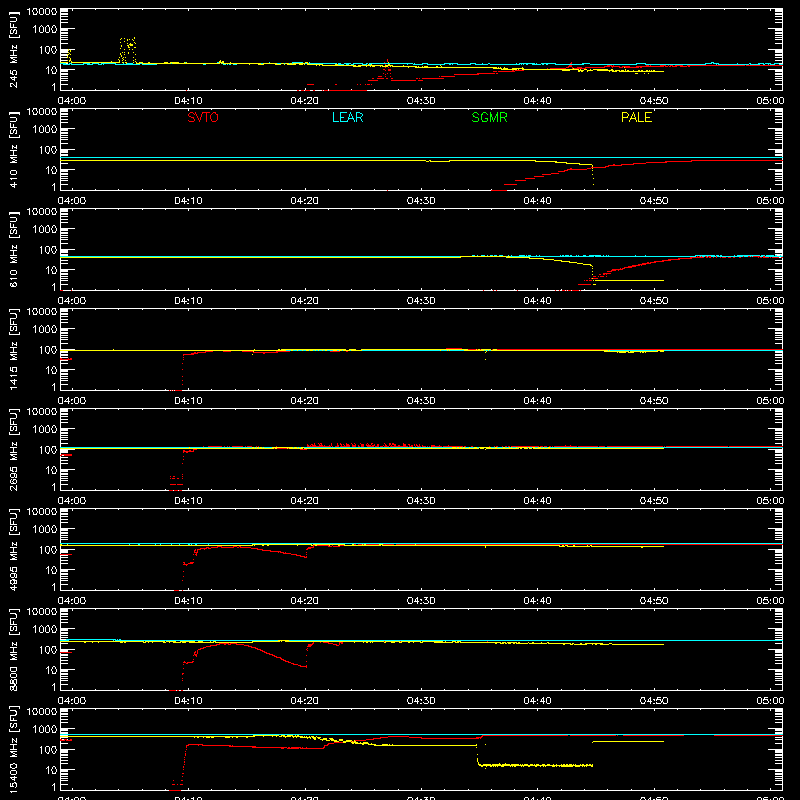Click the 10 y-axis value of the 1415 MHz plot
Screen dimensions: 800x800
(x=52, y=370)
